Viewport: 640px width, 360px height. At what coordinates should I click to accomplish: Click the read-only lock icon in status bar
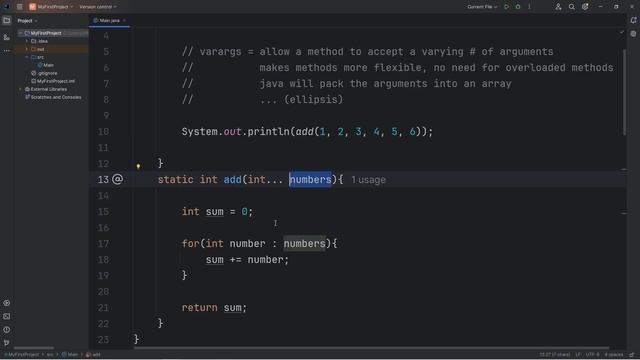coord(632,355)
